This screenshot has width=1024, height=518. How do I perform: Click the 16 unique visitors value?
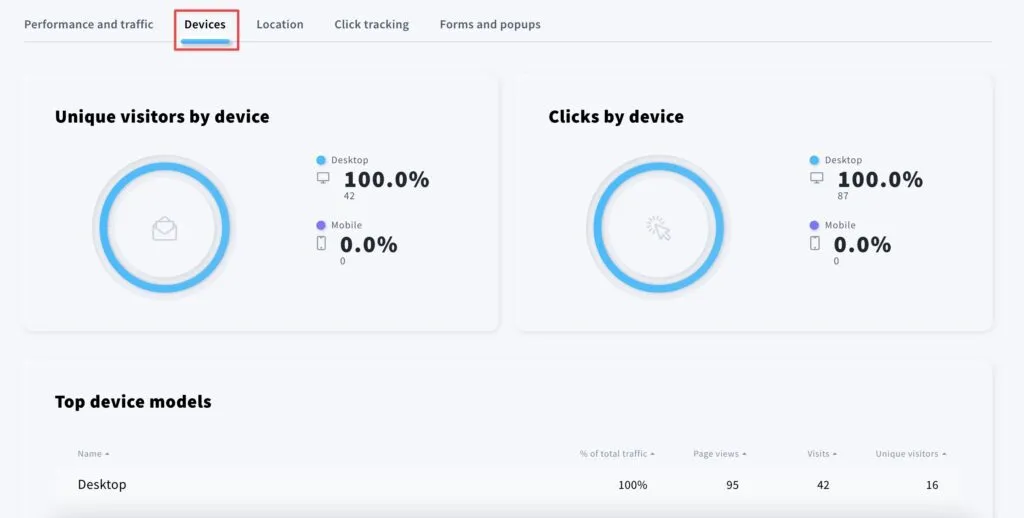pos(932,485)
